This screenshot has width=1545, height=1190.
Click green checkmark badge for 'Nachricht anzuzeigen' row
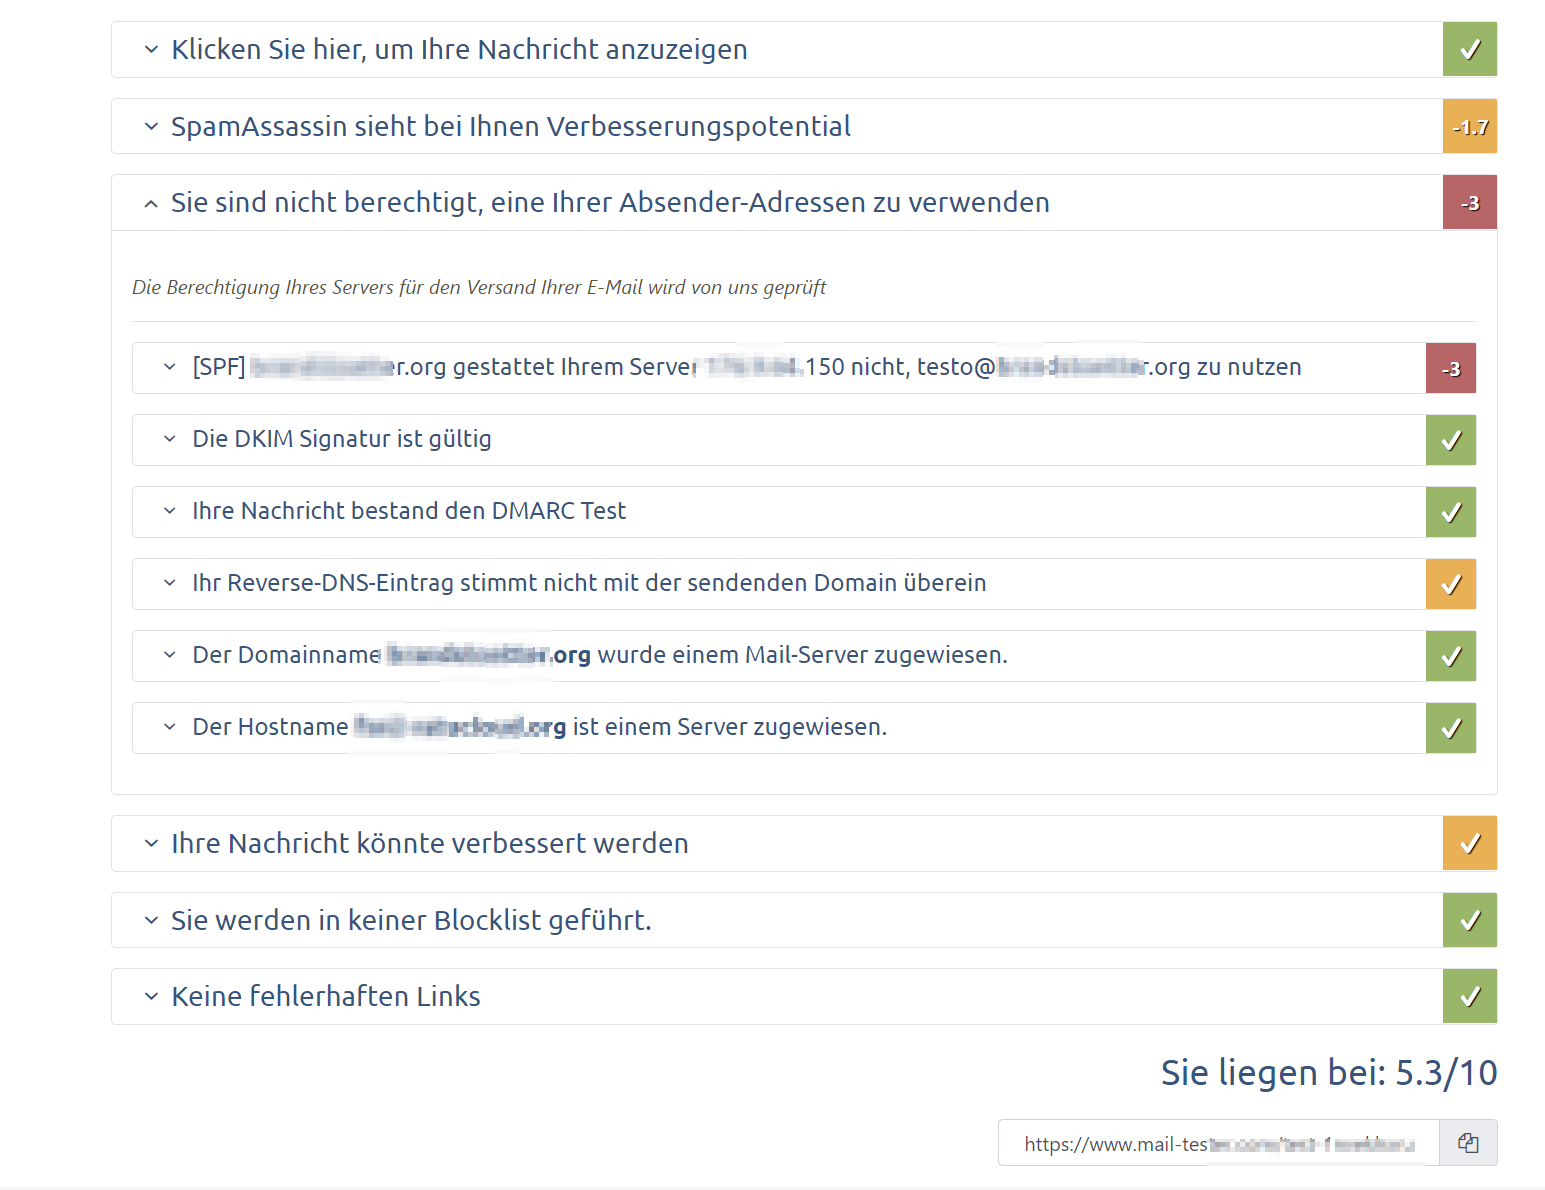[x=1469, y=50]
